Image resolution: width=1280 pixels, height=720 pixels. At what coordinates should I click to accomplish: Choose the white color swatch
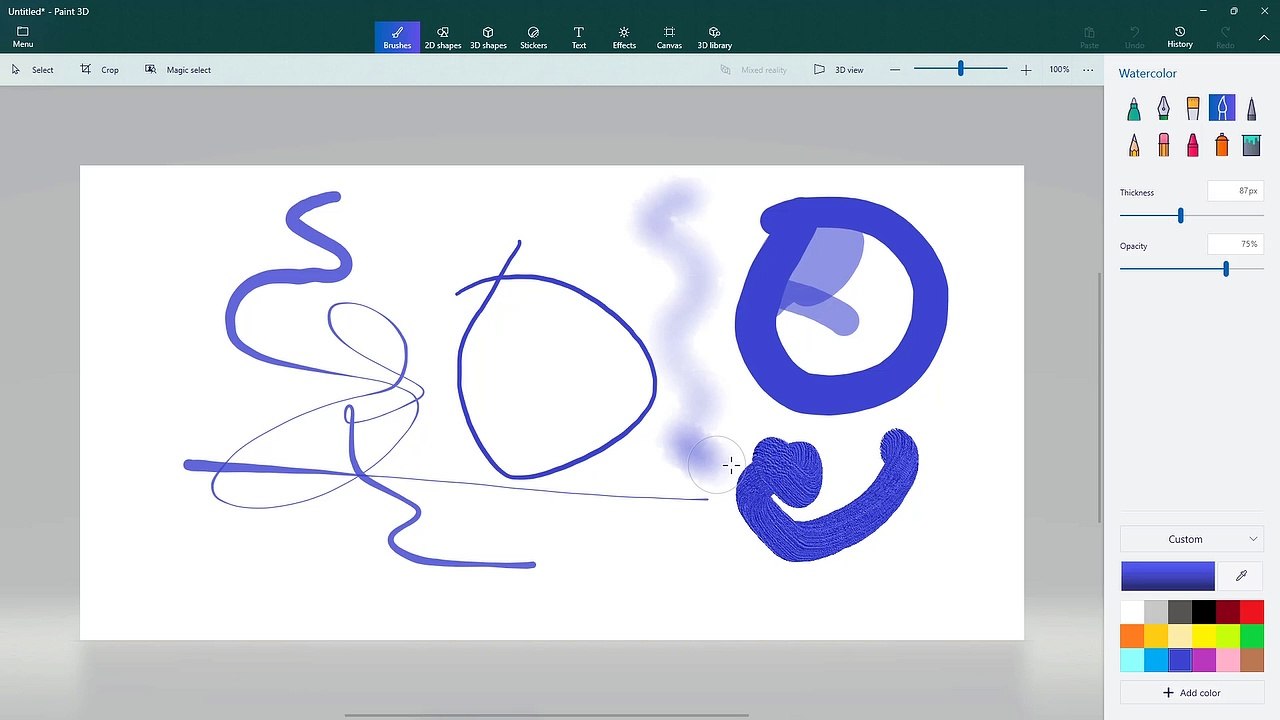[1132, 612]
